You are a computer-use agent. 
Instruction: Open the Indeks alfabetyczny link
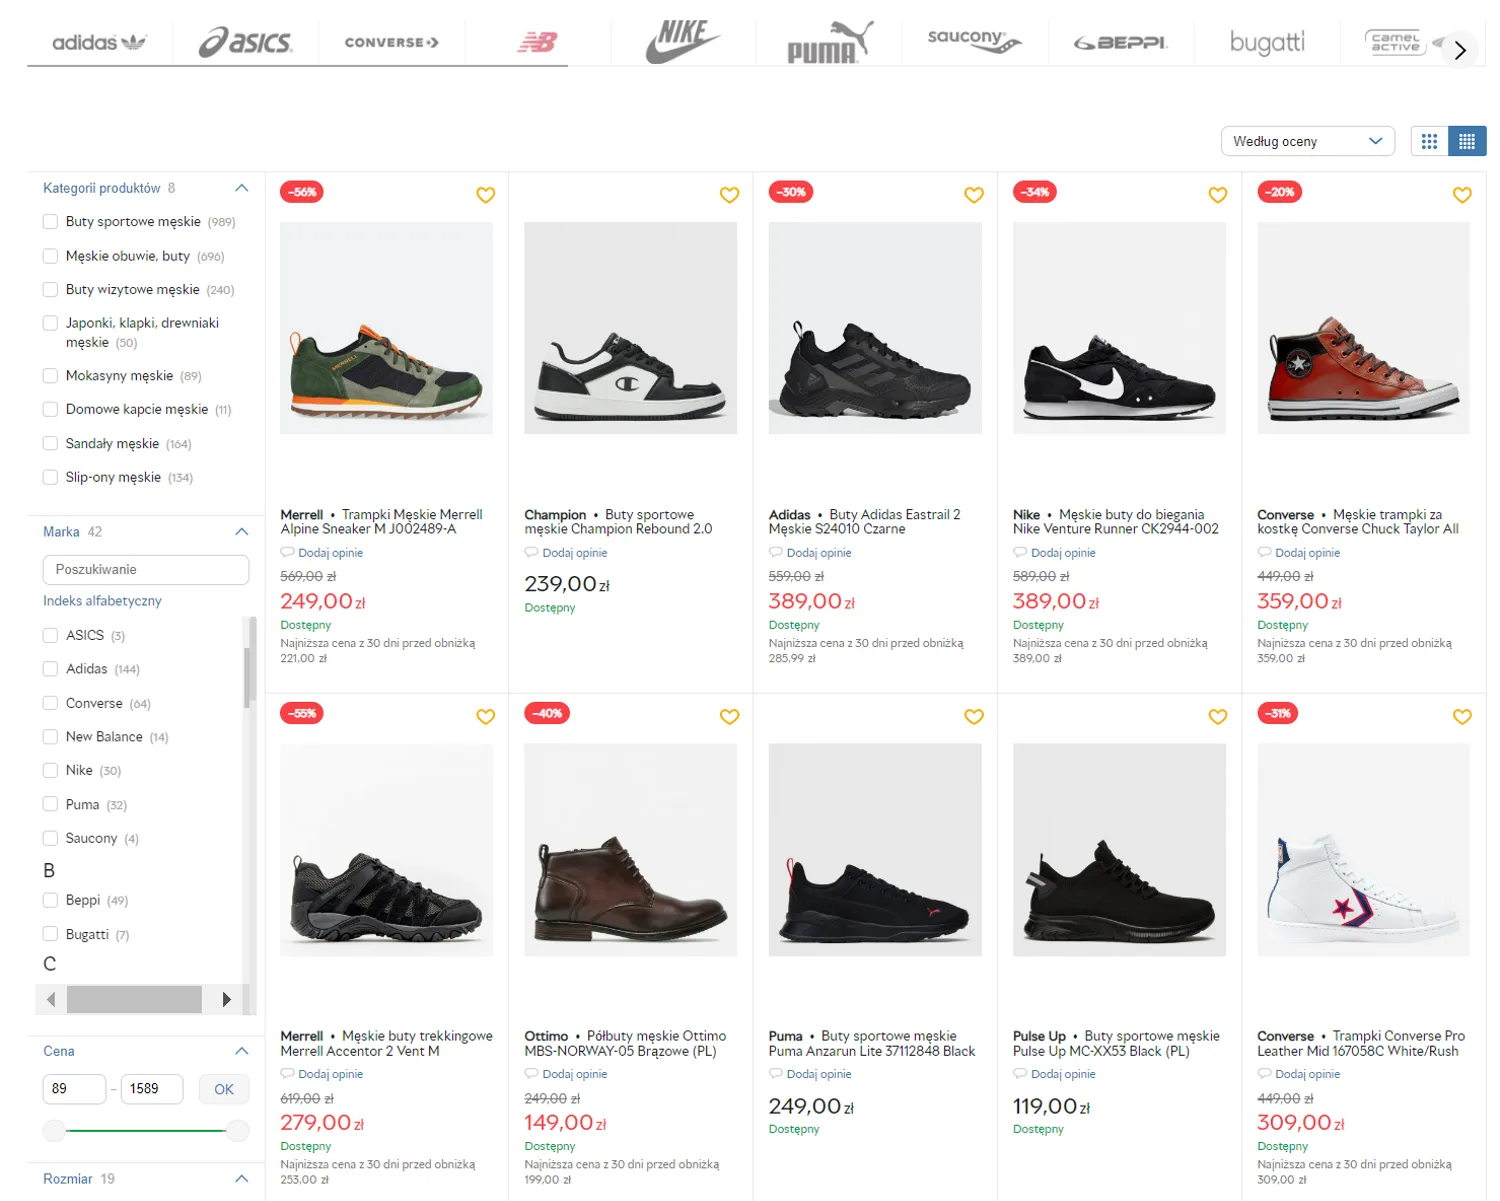pos(102,601)
